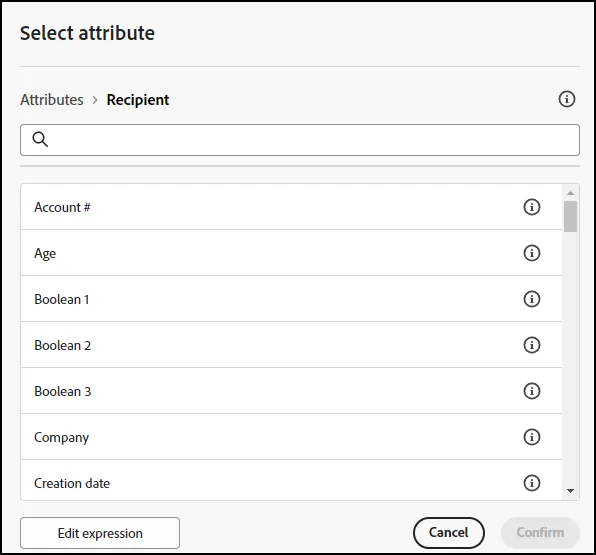The height and width of the screenshot is (555, 596).
Task: Click the list scrollbar up arrow
Action: pyautogui.click(x=570, y=193)
